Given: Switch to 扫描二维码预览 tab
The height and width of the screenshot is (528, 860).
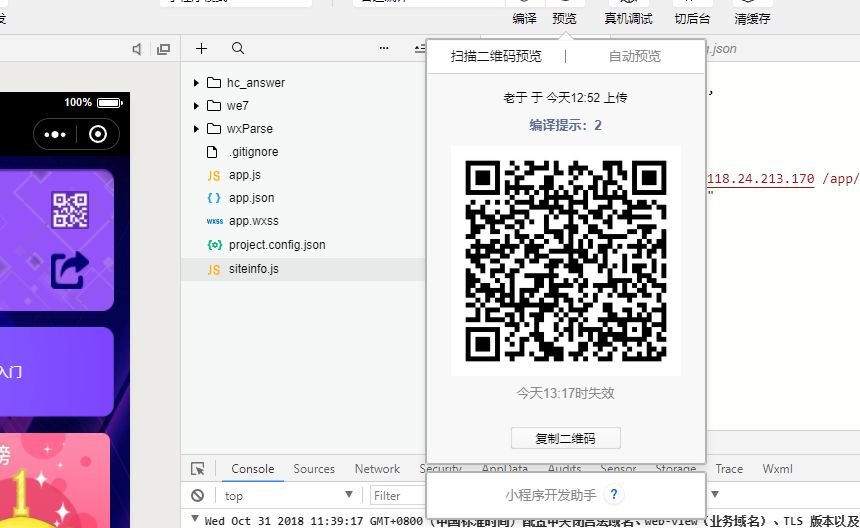Looking at the screenshot, I should 496,56.
